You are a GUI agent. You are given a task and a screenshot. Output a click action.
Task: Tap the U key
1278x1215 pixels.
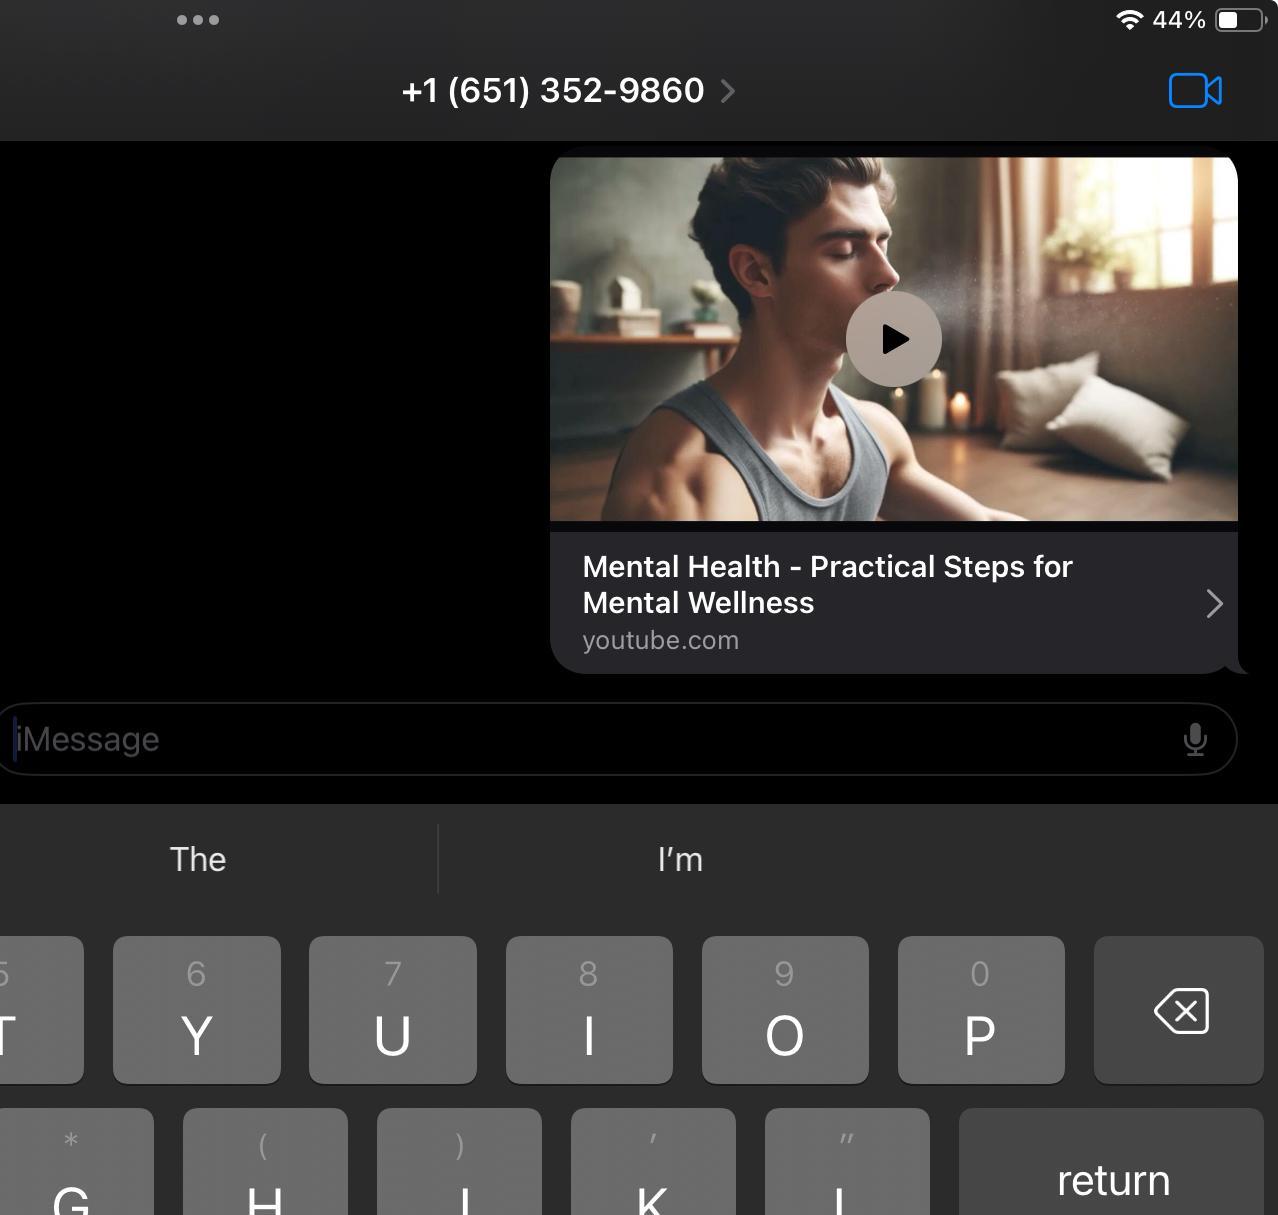[x=393, y=1010]
